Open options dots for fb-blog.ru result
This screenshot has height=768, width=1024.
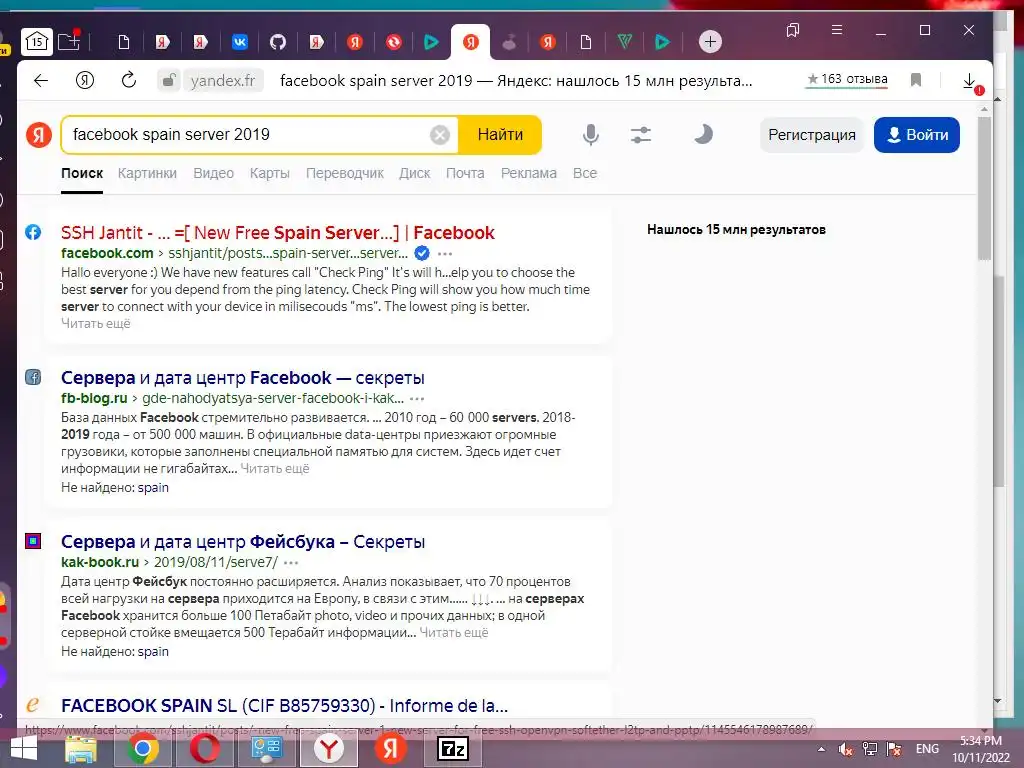pos(417,398)
